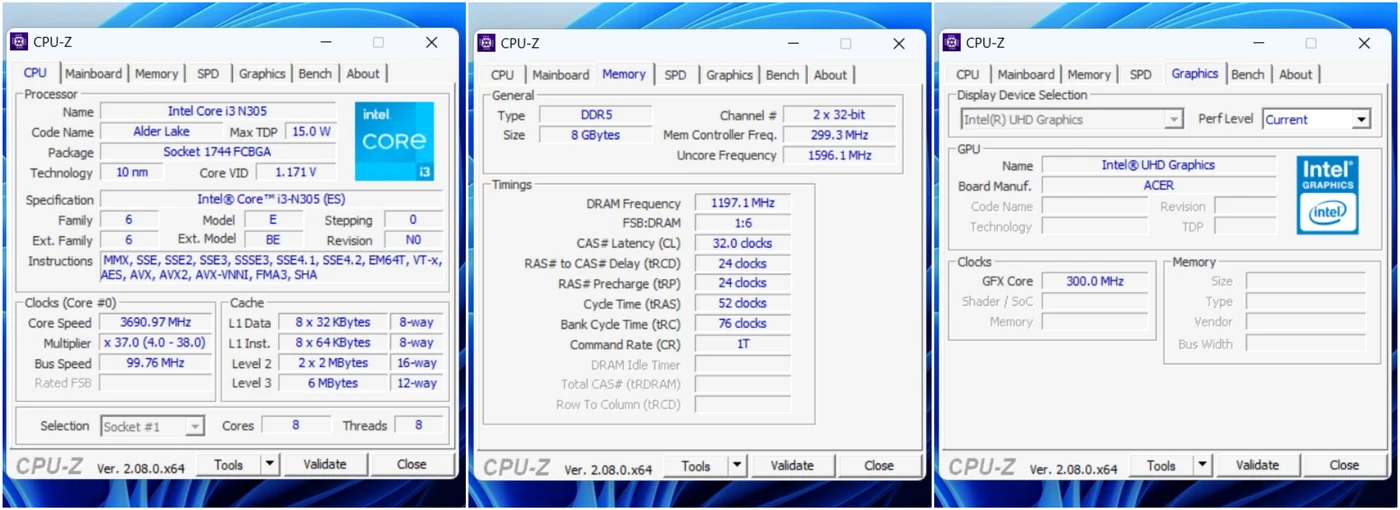Click the GPU Name field Intel UHD Graphics
The image size is (1400, 510).
[x=1158, y=165]
